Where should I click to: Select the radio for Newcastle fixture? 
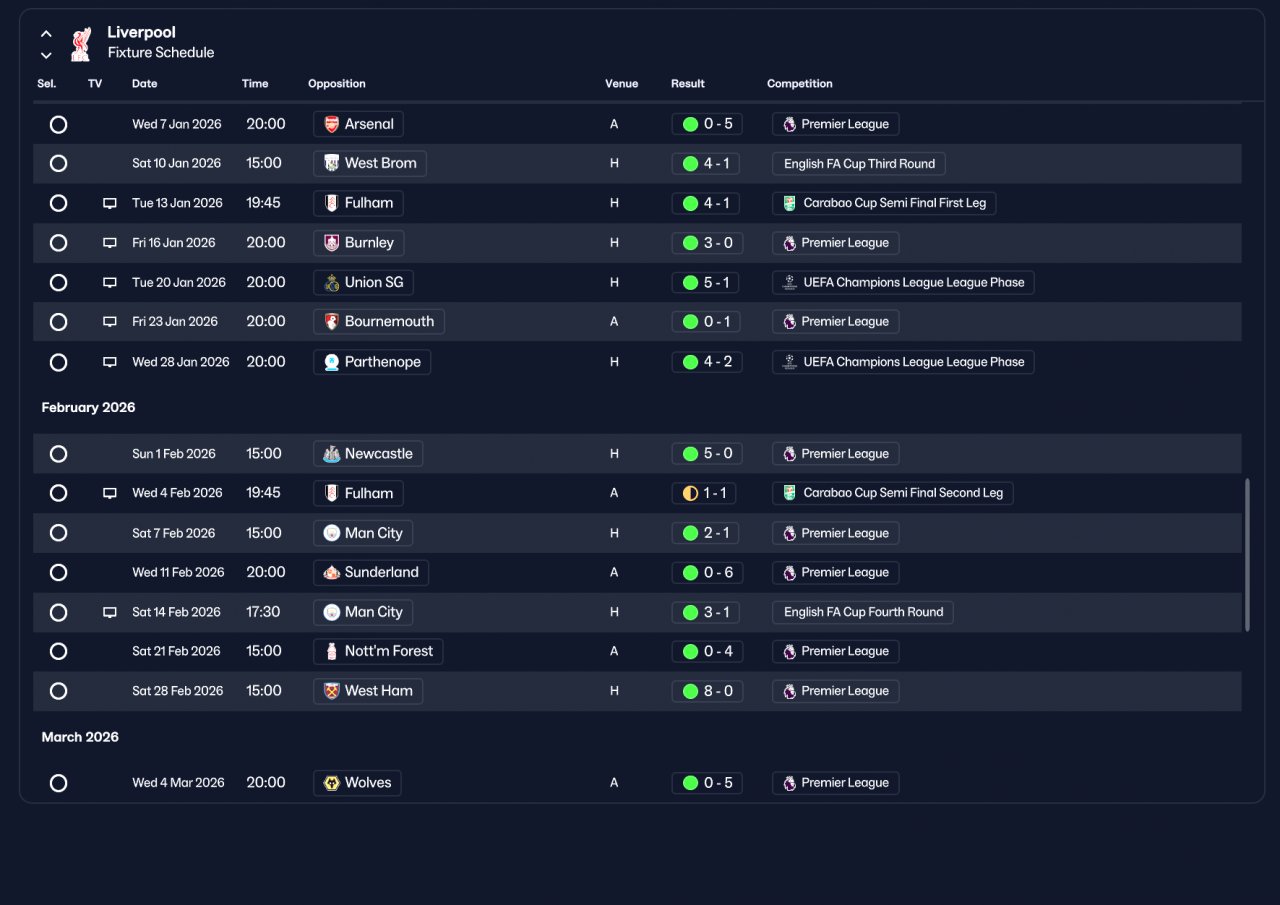(x=58, y=454)
